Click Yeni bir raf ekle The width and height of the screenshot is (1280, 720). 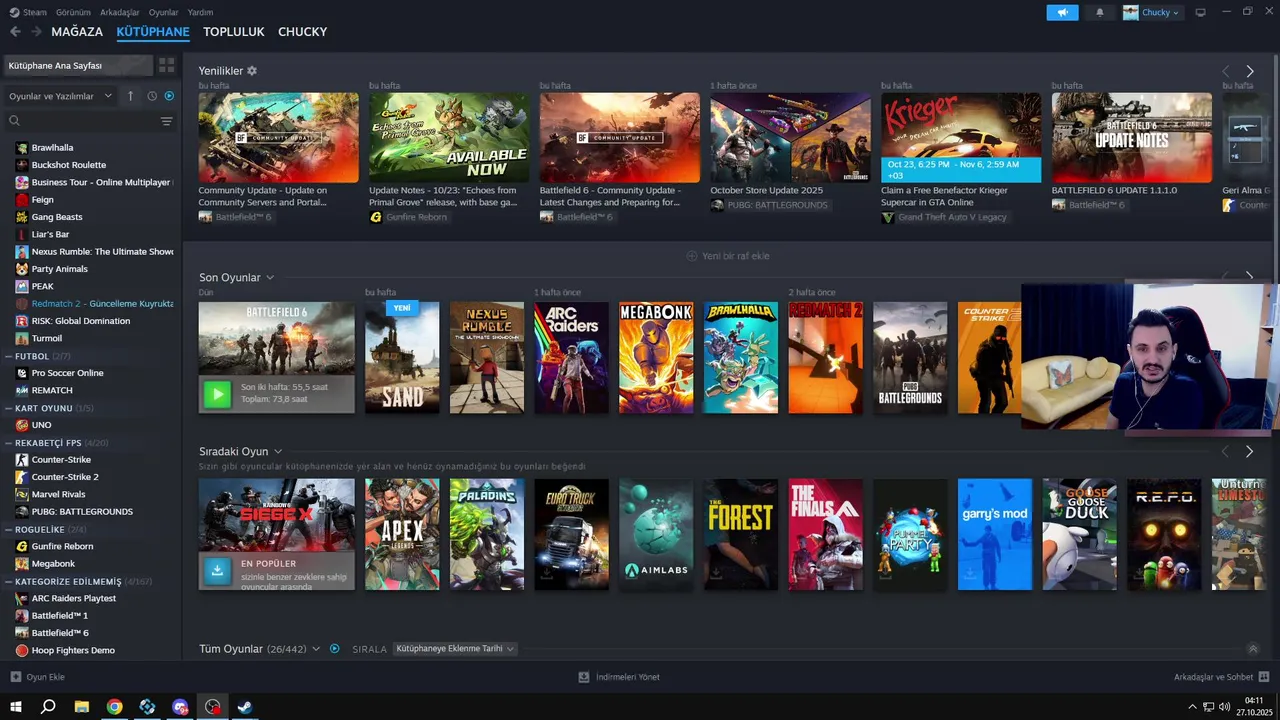728,256
